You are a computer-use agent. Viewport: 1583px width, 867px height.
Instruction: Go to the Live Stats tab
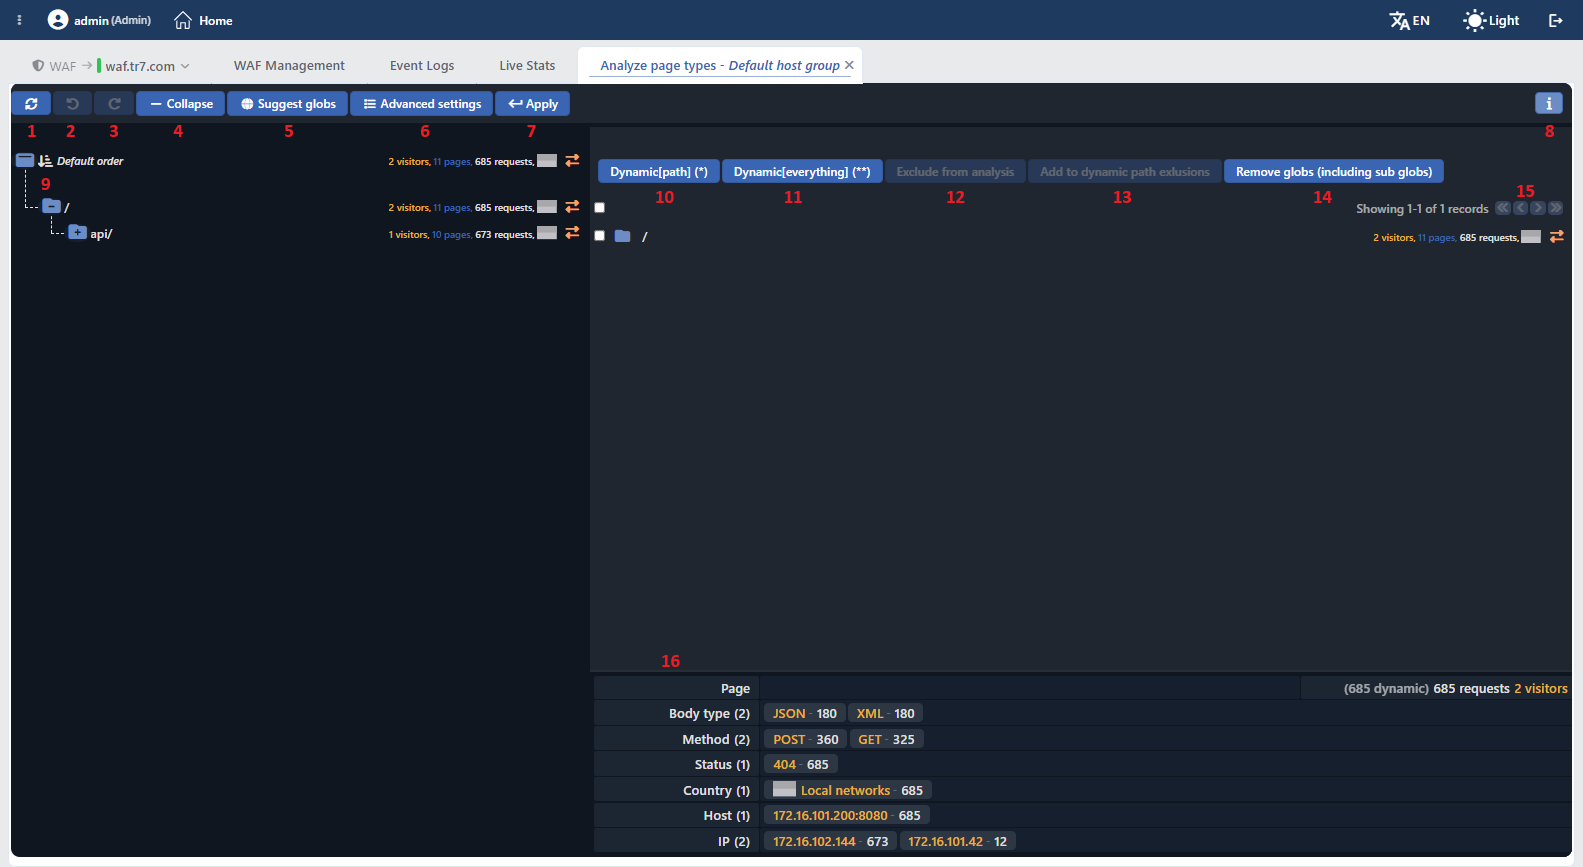tap(527, 66)
